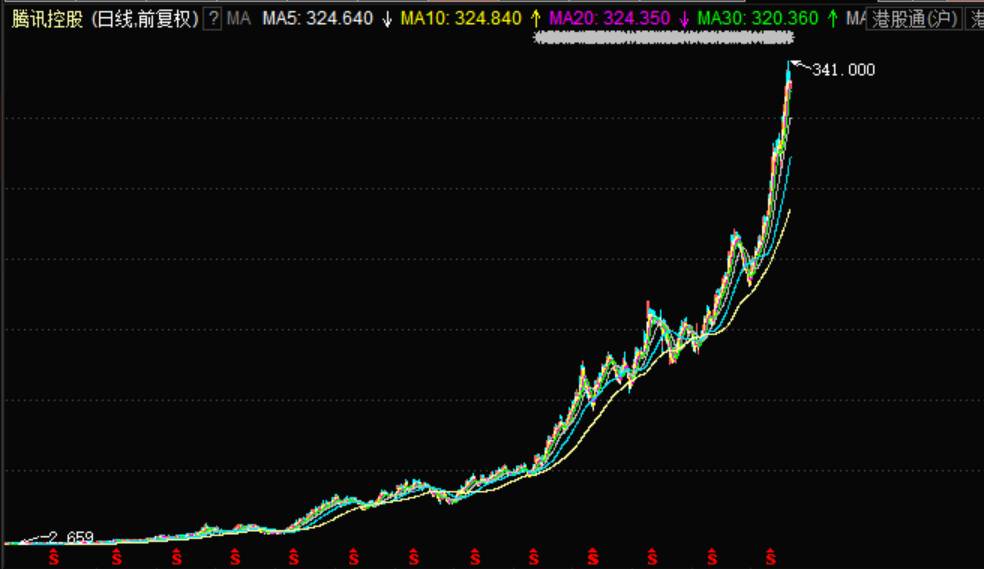
Task: Click the magenta down arrow after MA20
Action: [x=684, y=18]
